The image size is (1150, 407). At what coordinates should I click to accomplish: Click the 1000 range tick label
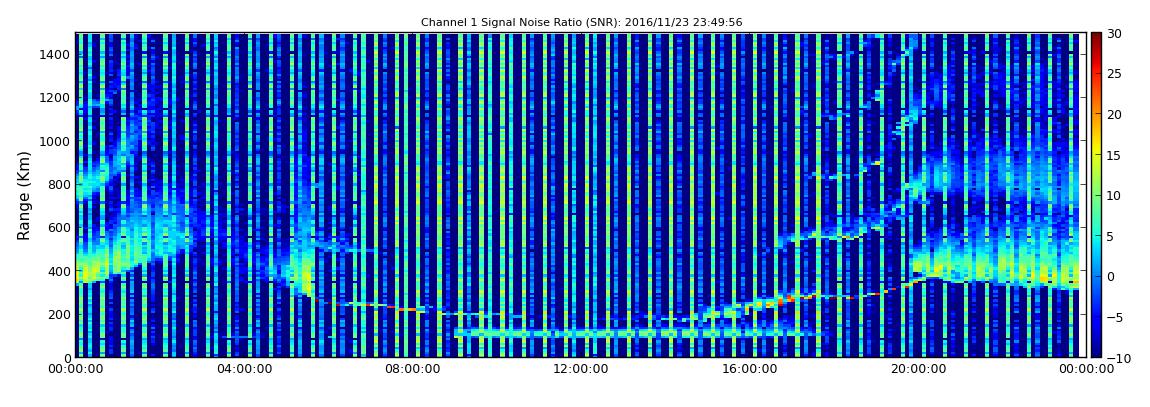[56, 141]
